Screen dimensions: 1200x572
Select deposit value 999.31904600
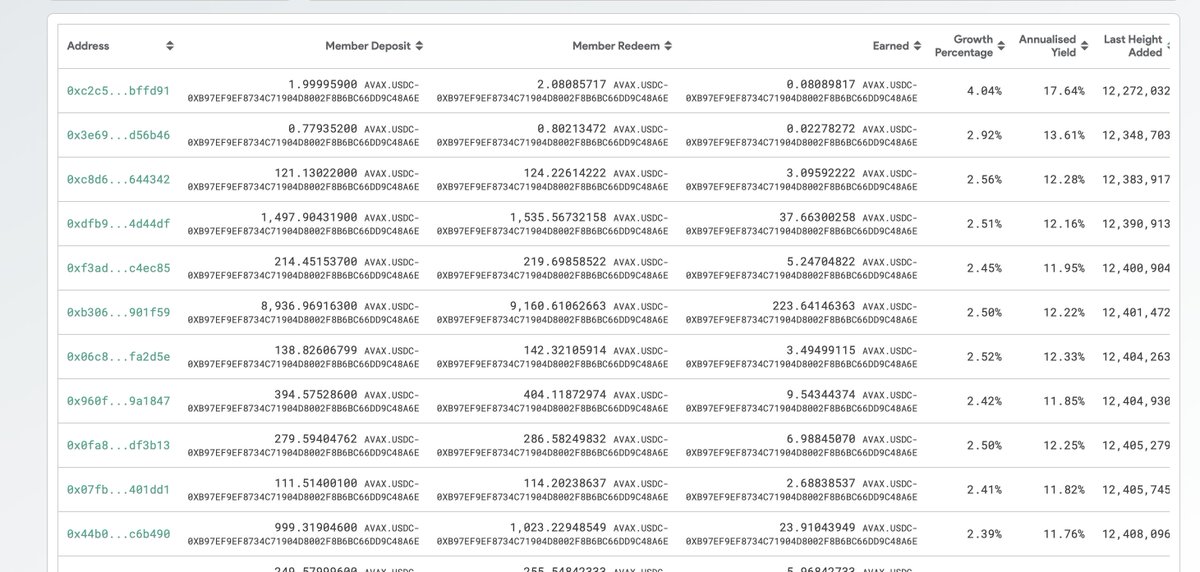pos(314,527)
